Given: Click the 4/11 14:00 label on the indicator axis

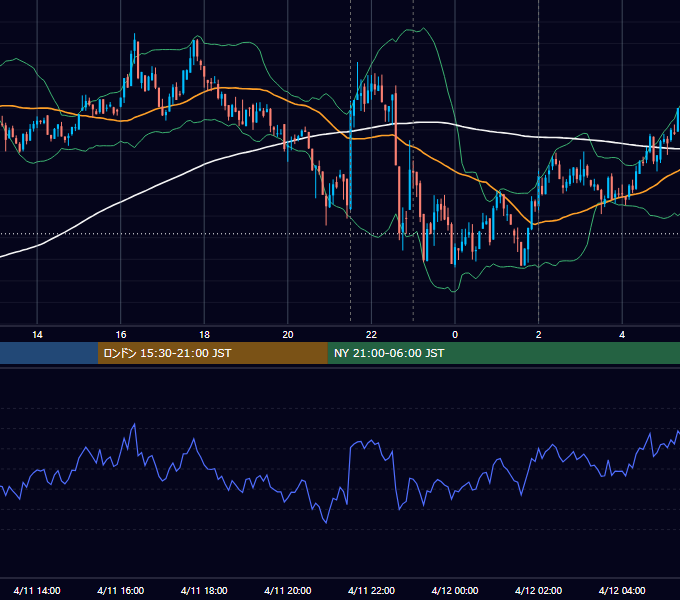Looking at the screenshot, I should coord(37,590).
